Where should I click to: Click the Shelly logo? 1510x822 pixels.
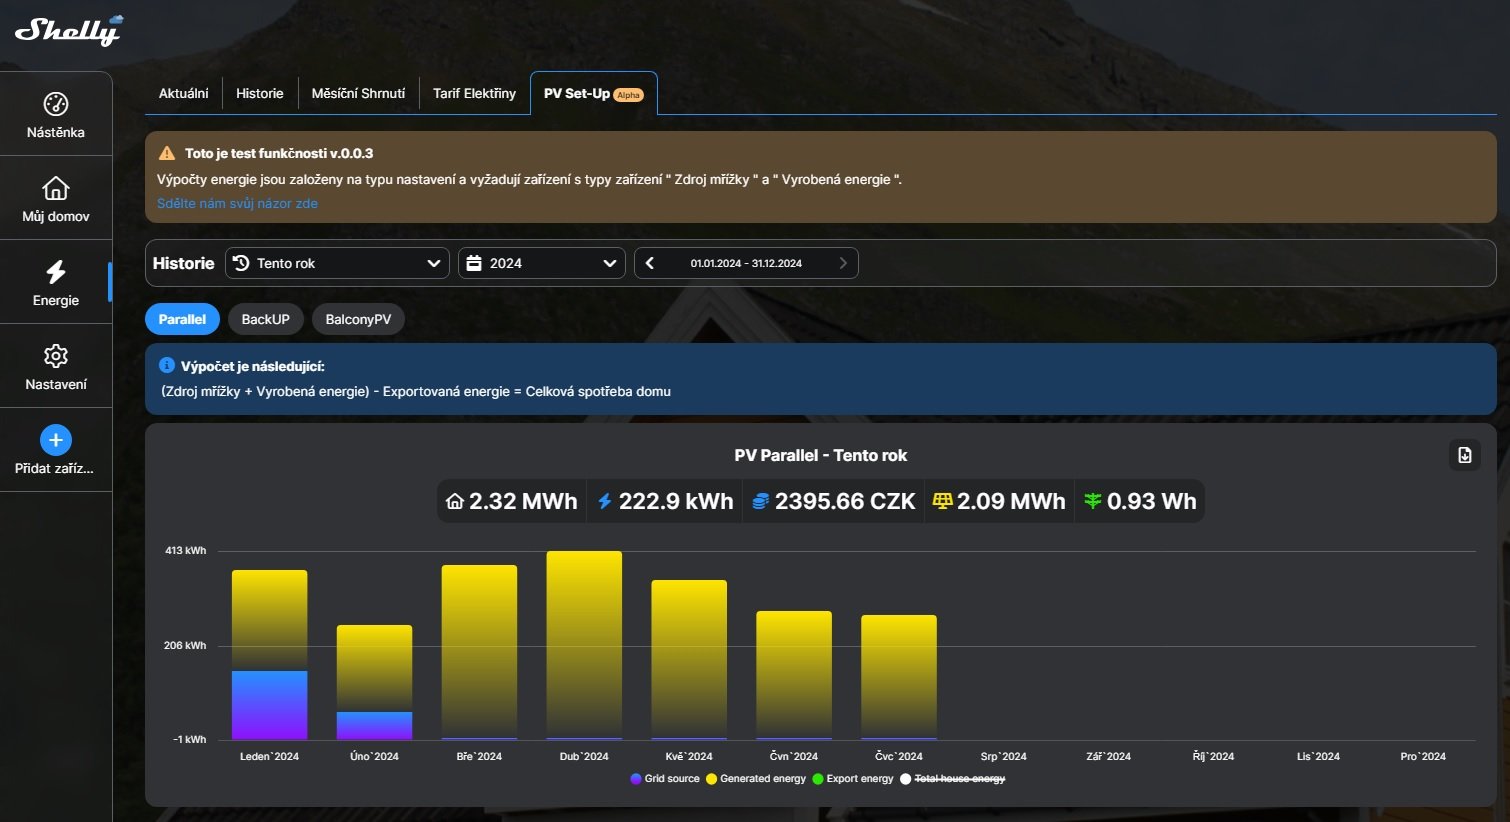(68, 30)
